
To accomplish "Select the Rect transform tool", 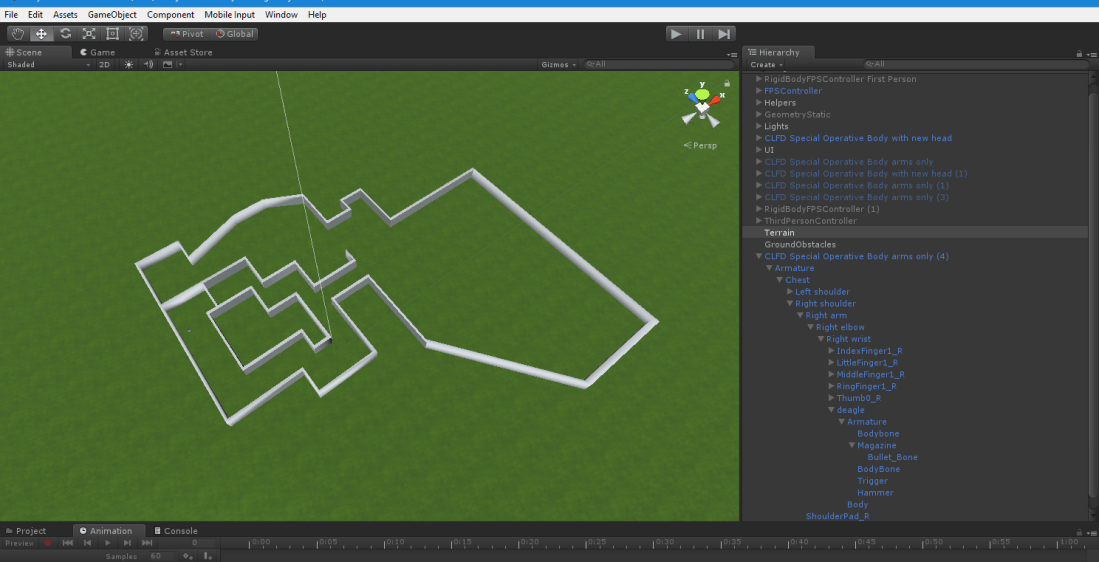I will click(113, 34).
